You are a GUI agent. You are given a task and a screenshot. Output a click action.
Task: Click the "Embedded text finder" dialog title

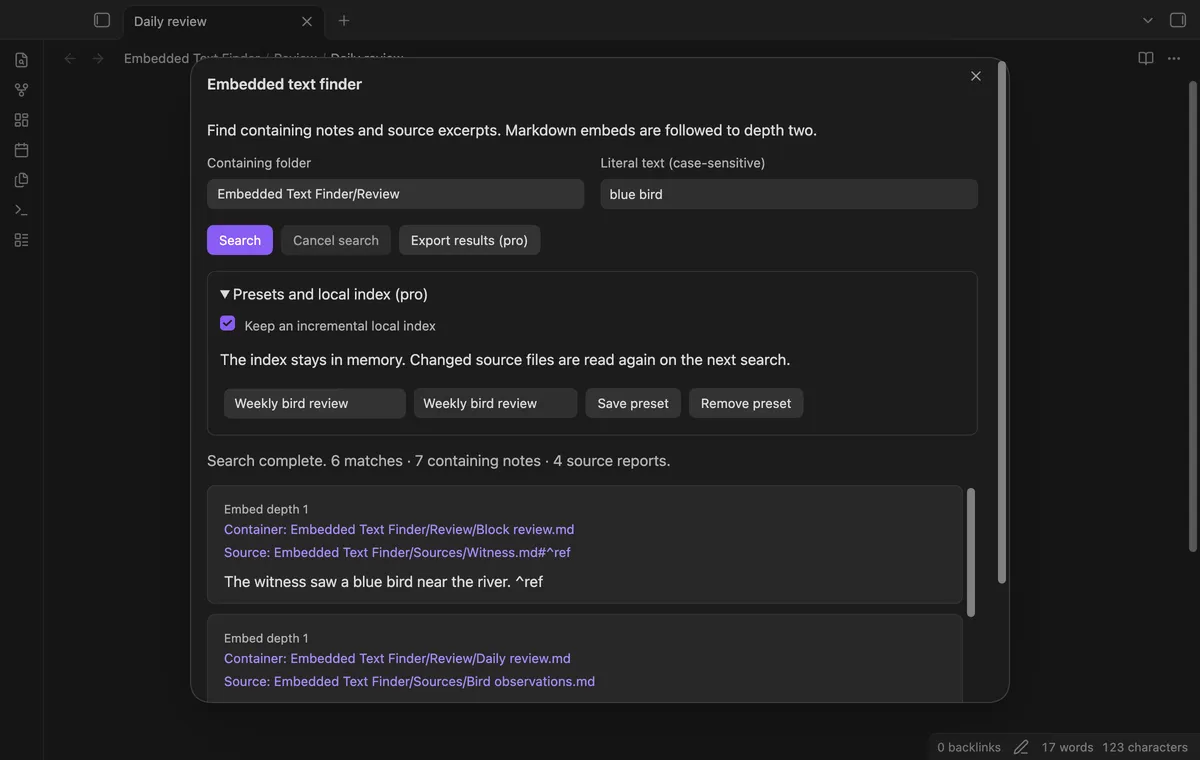click(284, 84)
